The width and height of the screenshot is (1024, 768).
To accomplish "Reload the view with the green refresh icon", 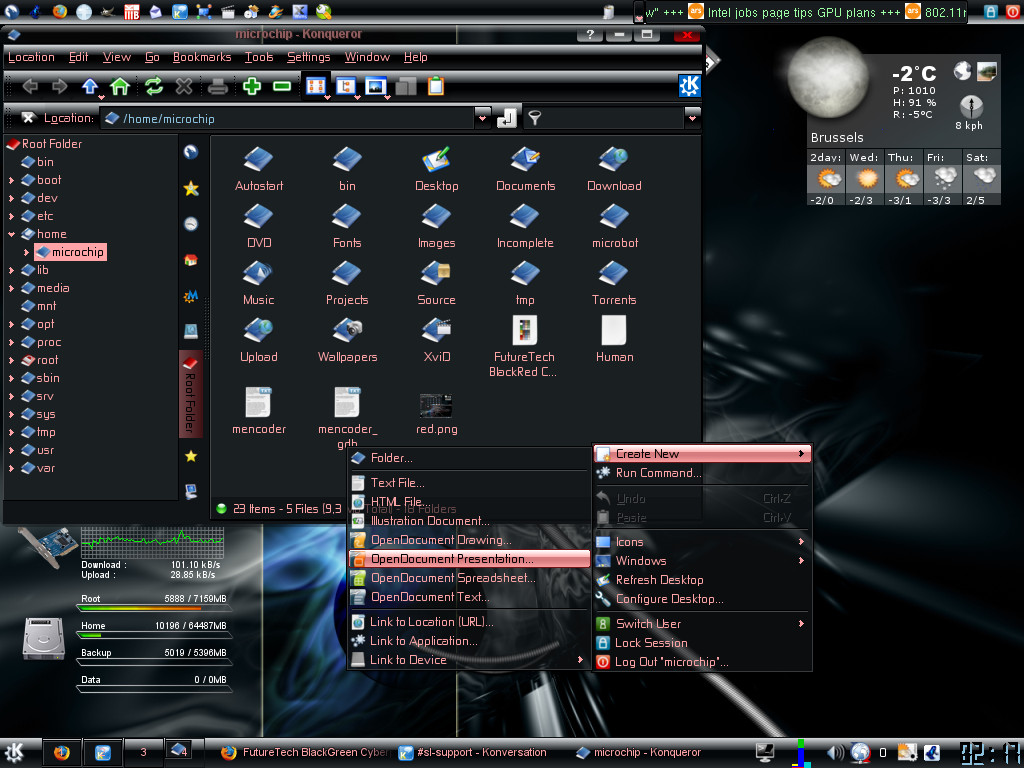I will (154, 86).
